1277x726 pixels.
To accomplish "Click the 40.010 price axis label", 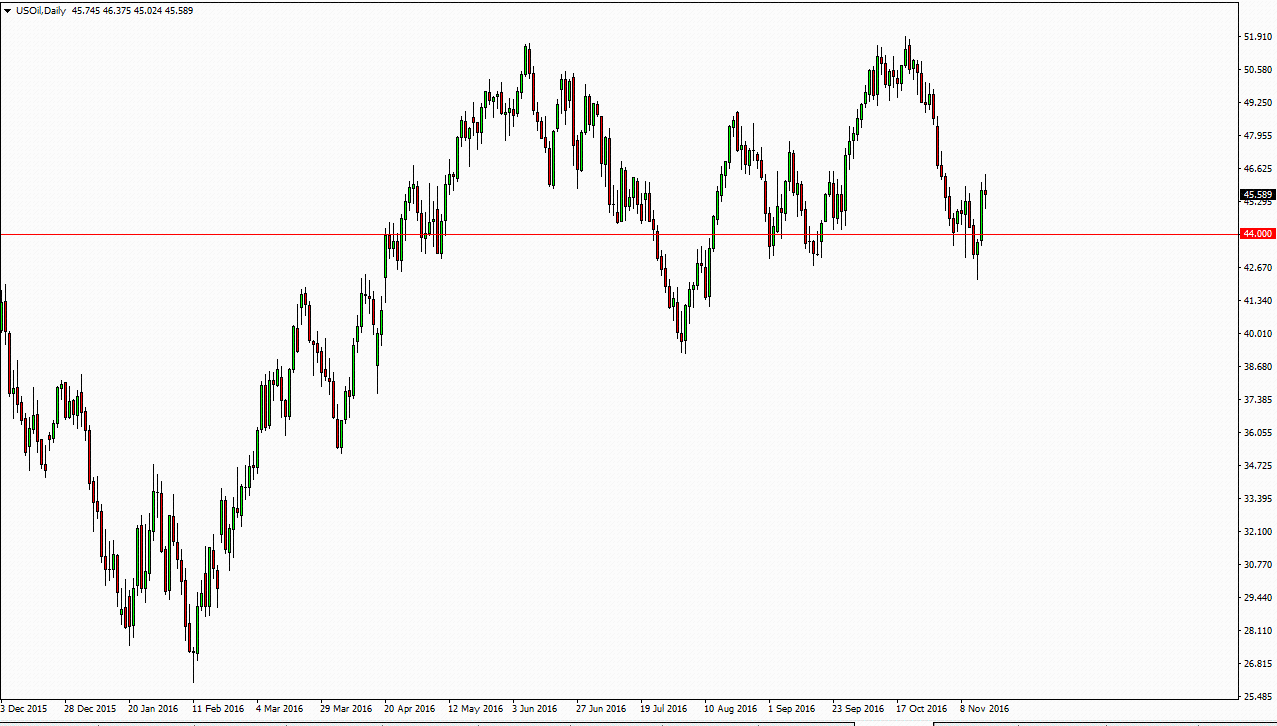I will point(1257,334).
